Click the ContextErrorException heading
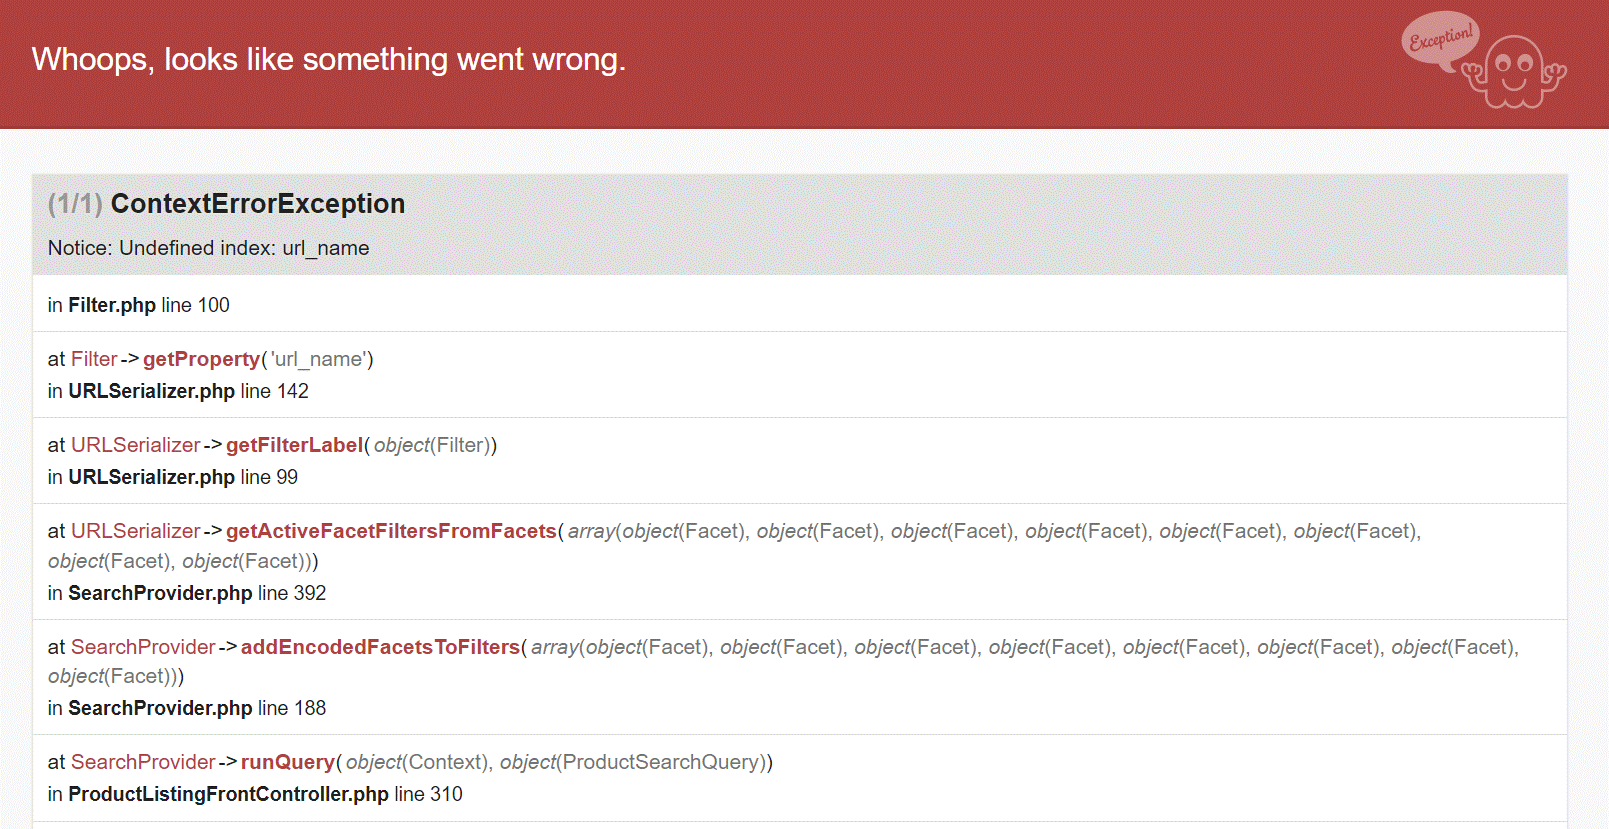The width and height of the screenshot is (1609, 829). pyautogui.click(x=257, y=204)
